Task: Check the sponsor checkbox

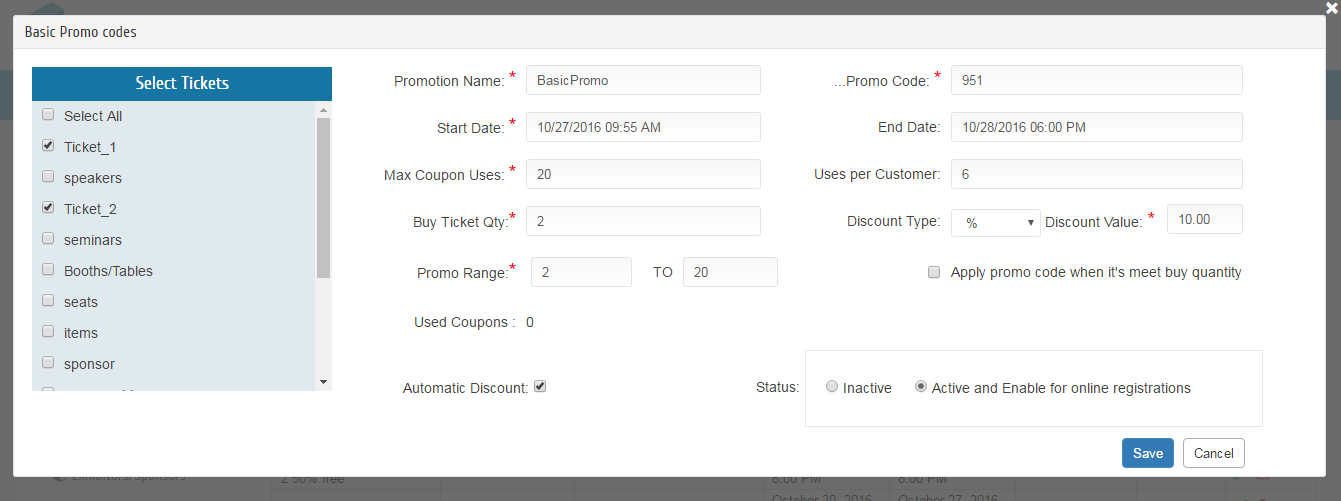Action: click(48, 363)
